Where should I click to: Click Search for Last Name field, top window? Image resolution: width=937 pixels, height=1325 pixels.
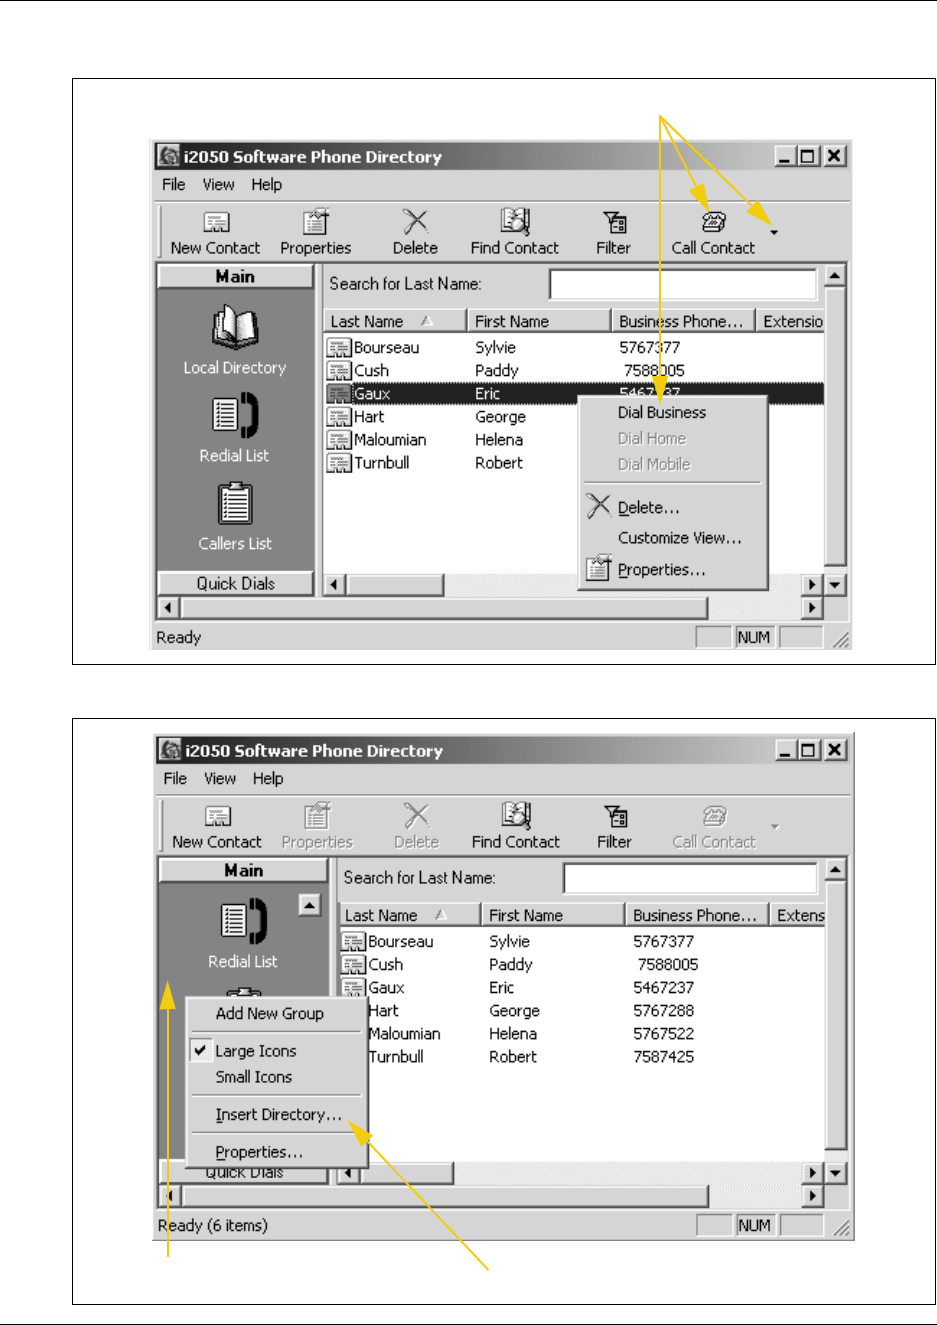pos(683,284)
